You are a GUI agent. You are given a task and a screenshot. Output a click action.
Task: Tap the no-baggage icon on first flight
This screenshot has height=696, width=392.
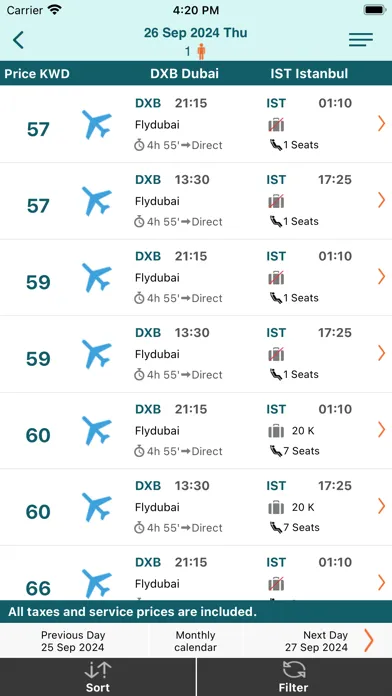276,124
